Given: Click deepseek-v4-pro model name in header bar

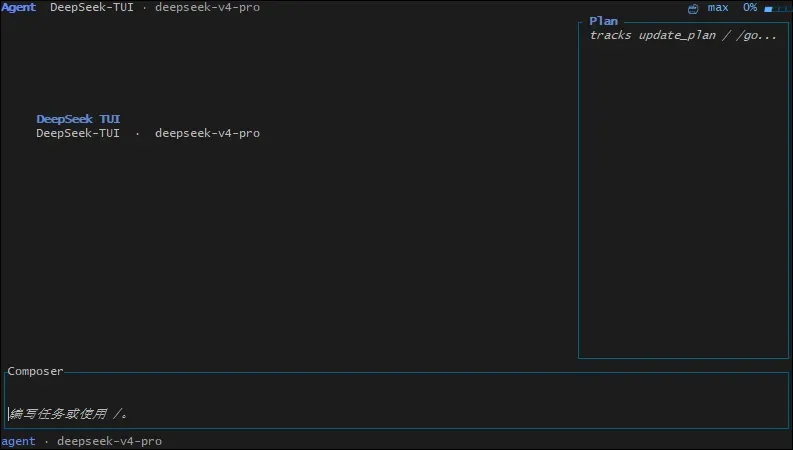Looking at the screenshot, I should [x=207, y=8].
